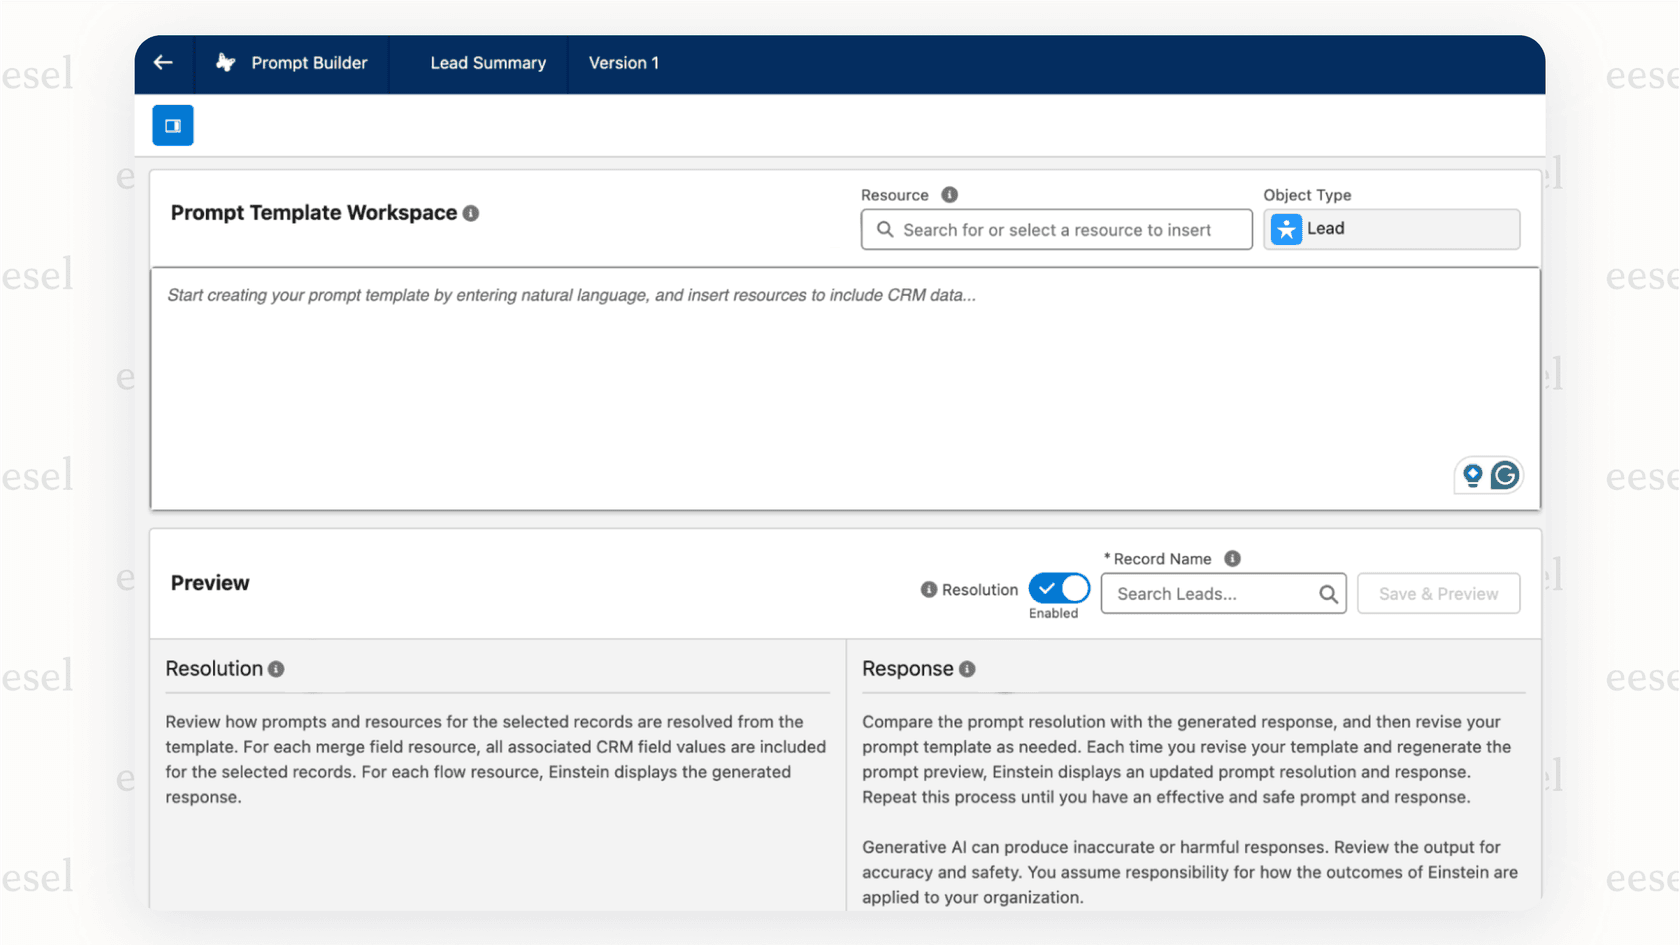Click the Save & Preview button
1680x945 pixels.
point(1438,593)
